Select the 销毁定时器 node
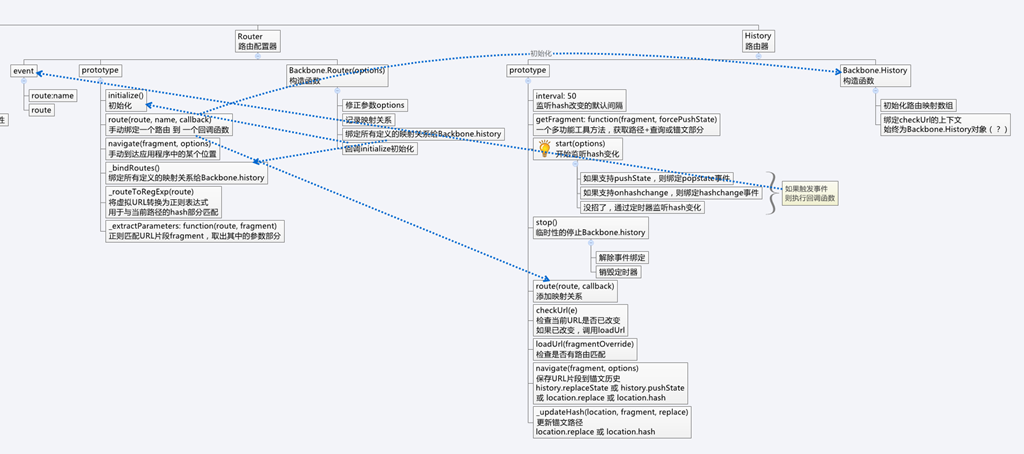The width and height of the screenshot is (1024, 454). click(618, 272)
